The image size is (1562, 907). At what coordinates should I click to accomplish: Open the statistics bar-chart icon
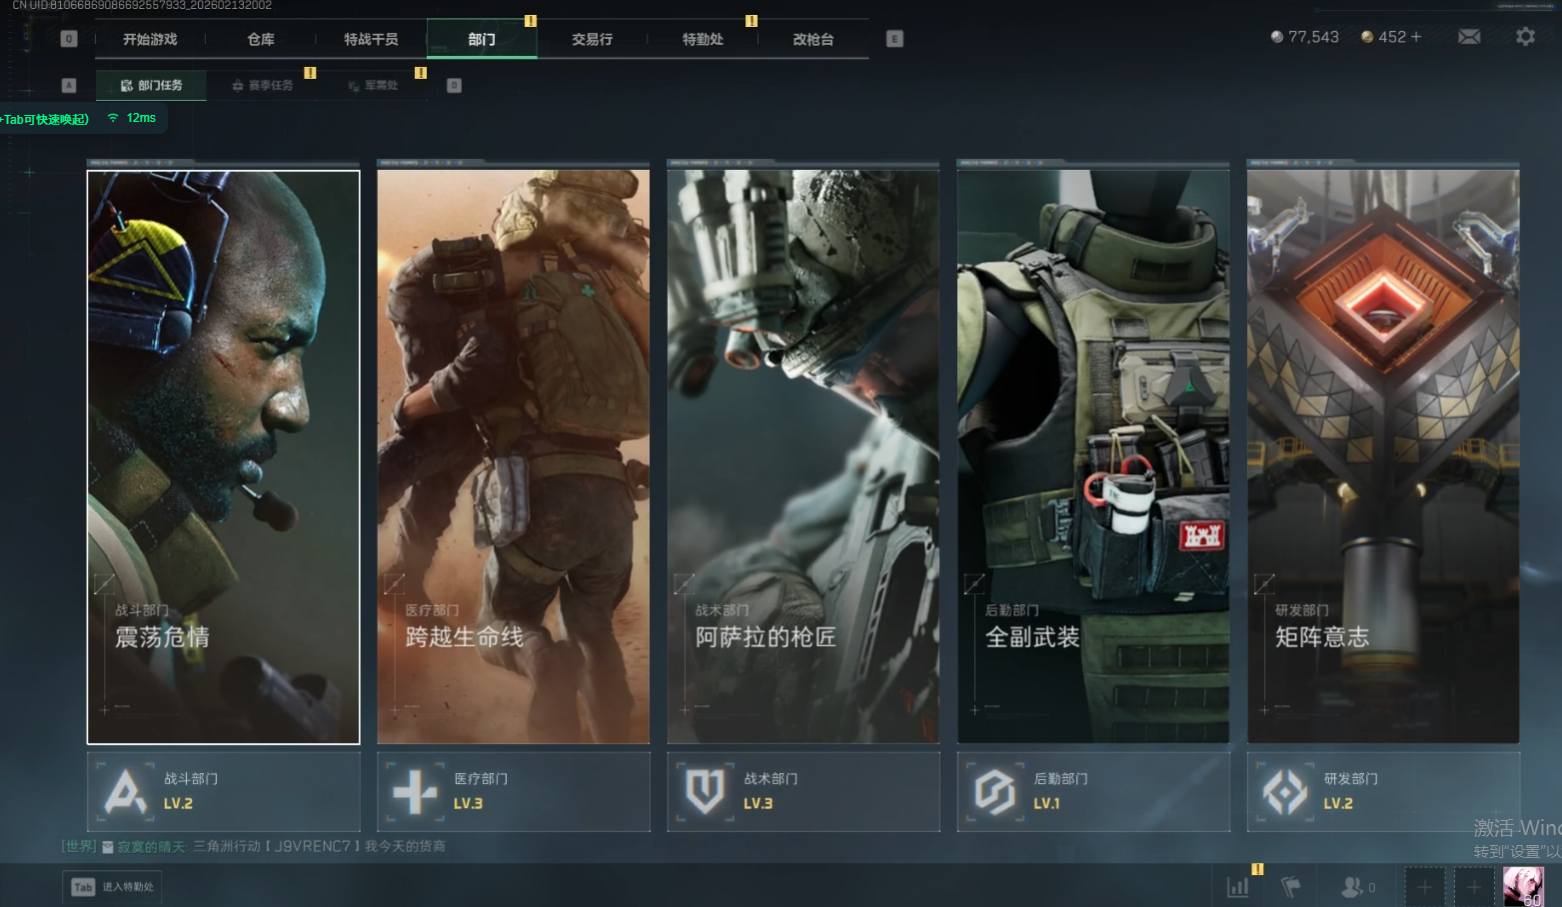(1238, 887)
